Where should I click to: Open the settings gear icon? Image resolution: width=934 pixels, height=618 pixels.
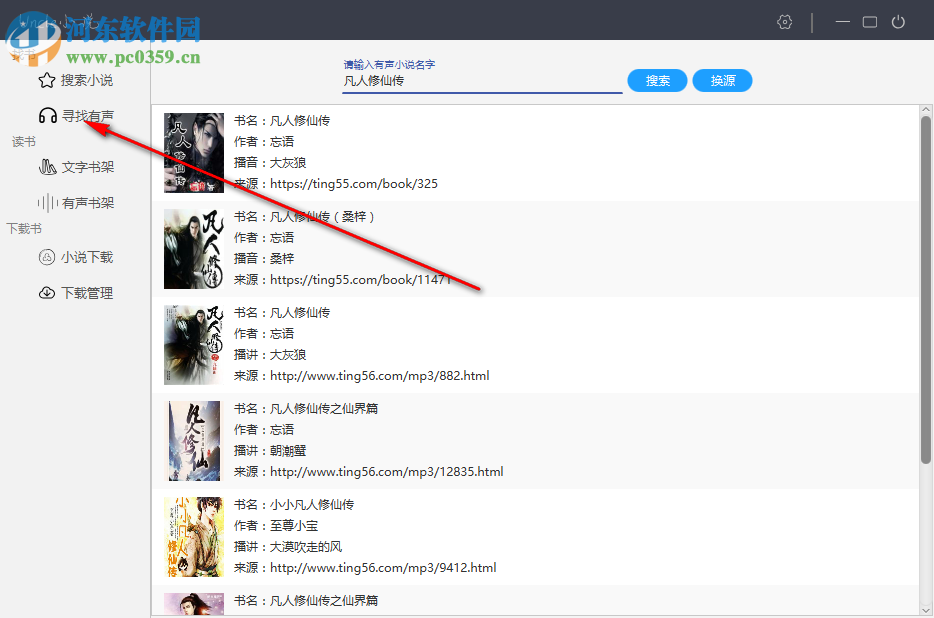(x=784, y=21)
